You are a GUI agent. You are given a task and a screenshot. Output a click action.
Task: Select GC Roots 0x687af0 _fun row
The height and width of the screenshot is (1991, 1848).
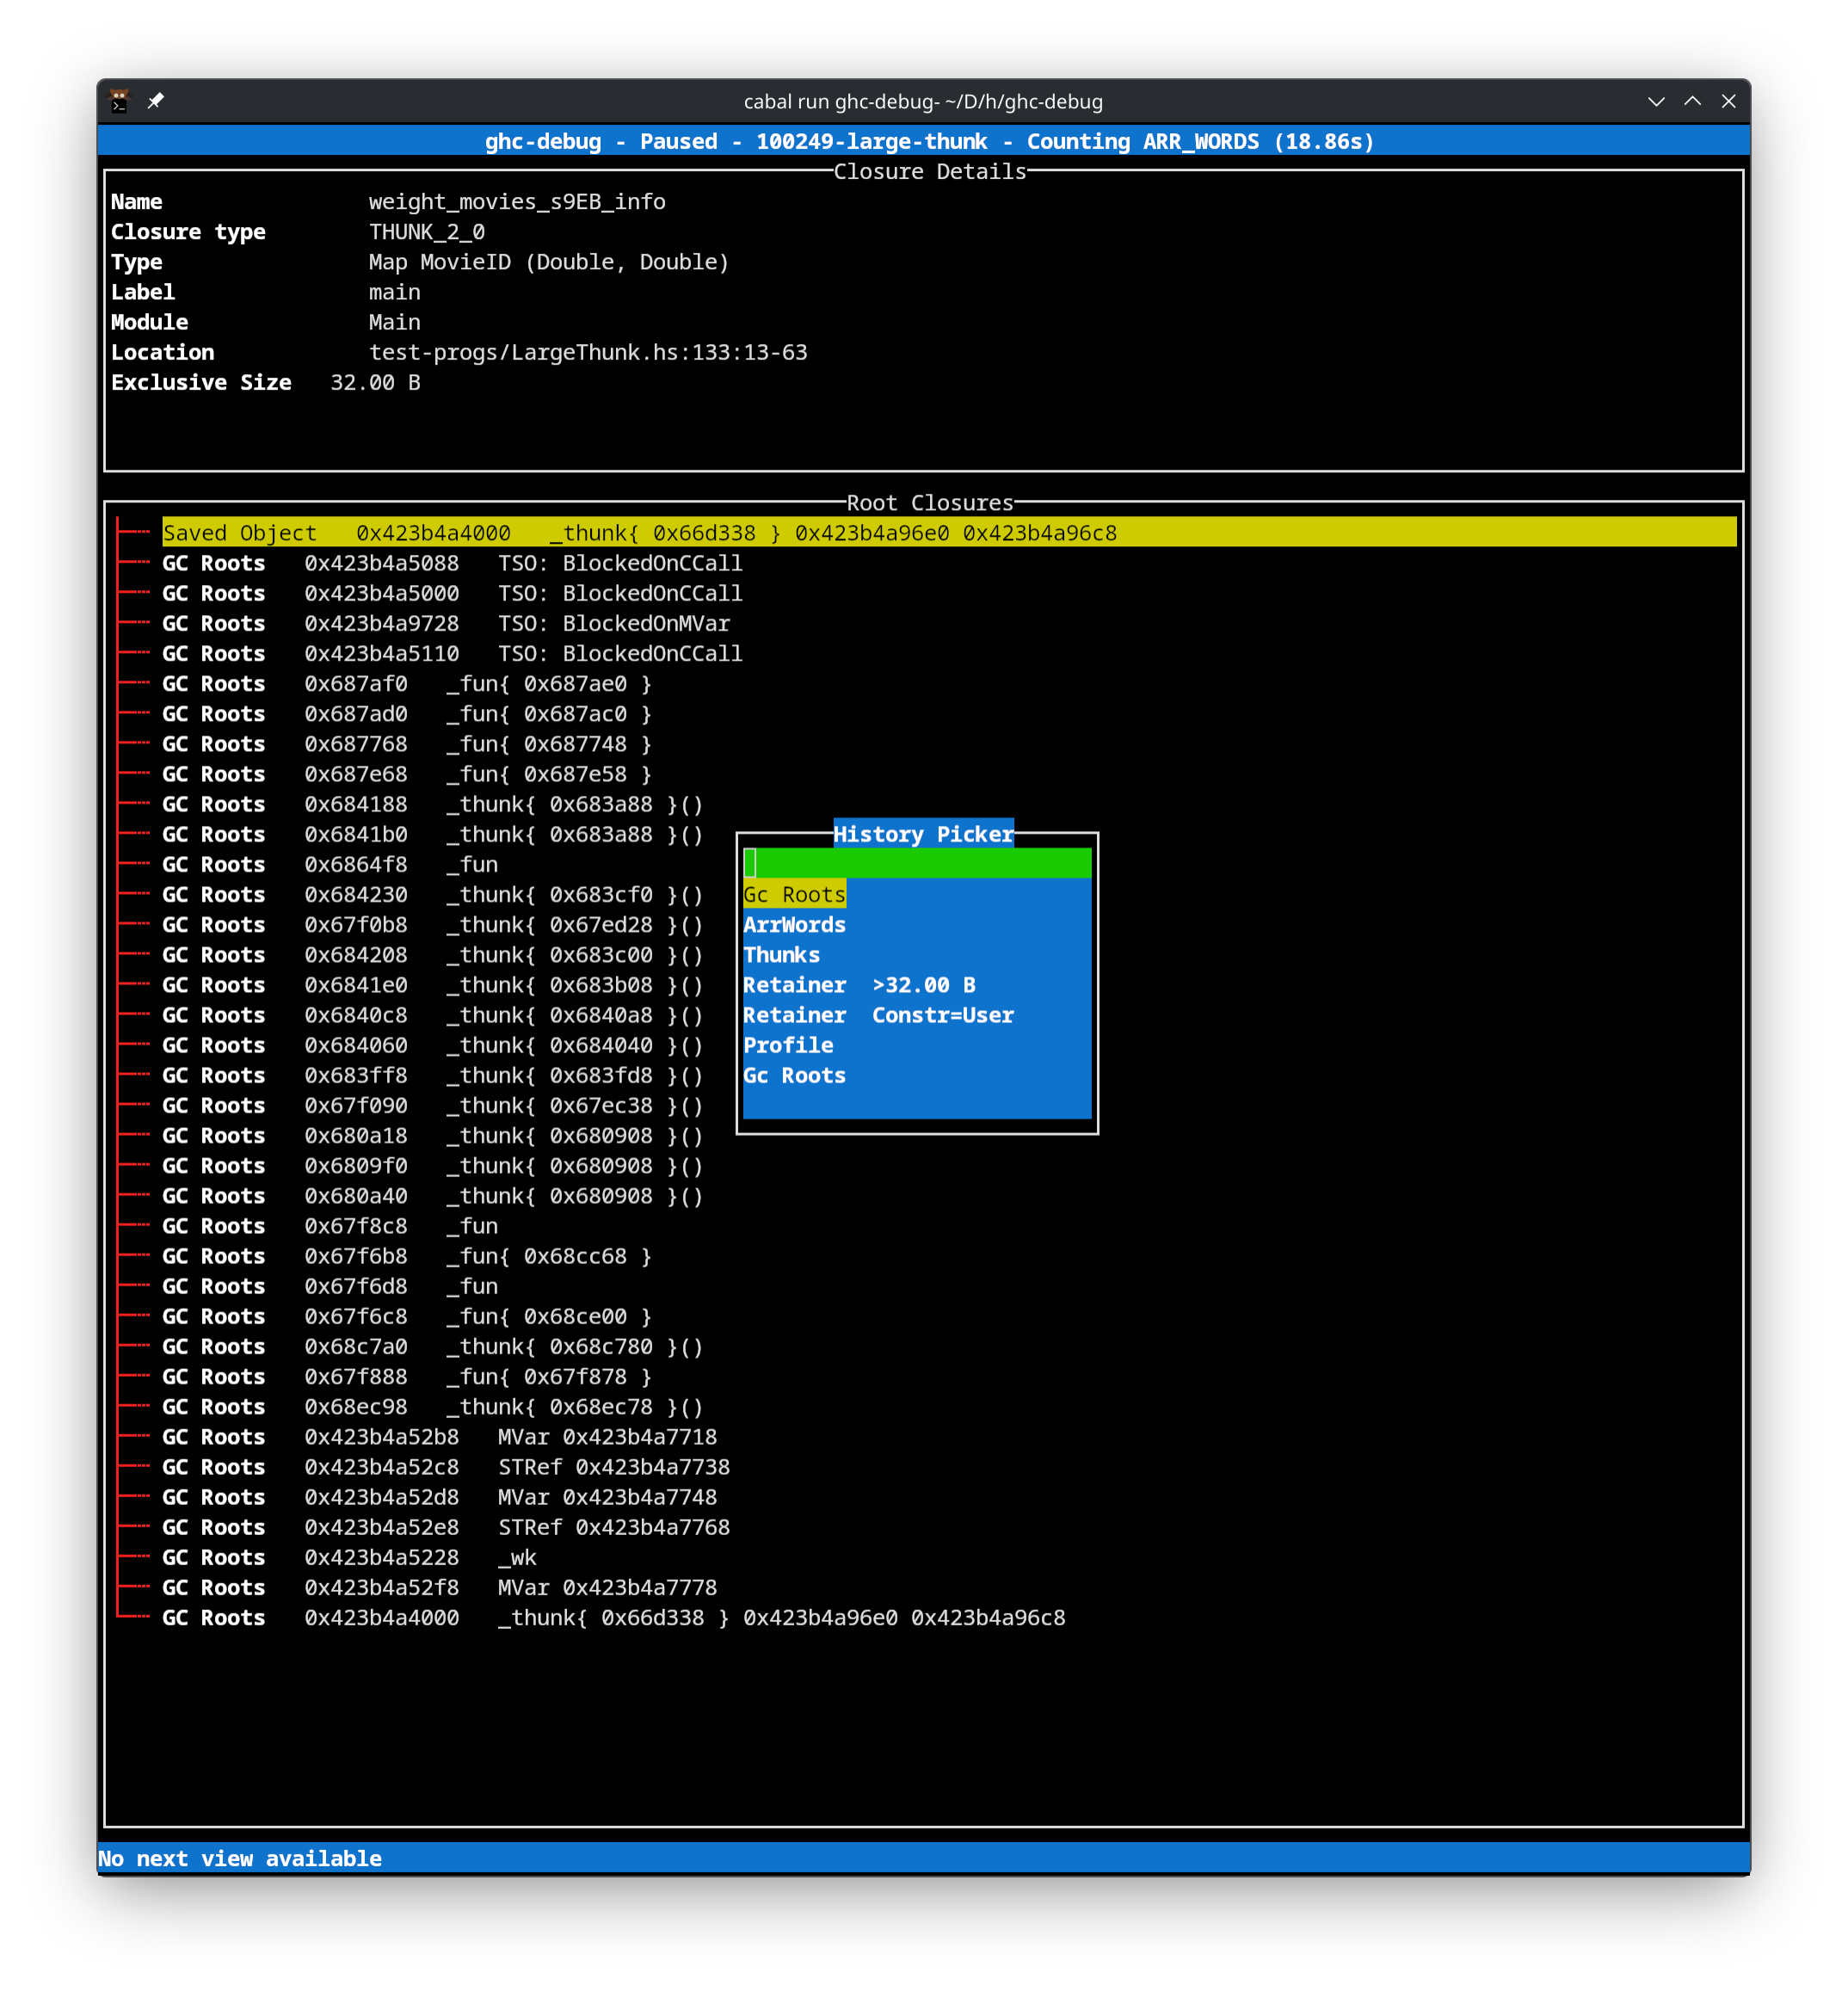407,683
